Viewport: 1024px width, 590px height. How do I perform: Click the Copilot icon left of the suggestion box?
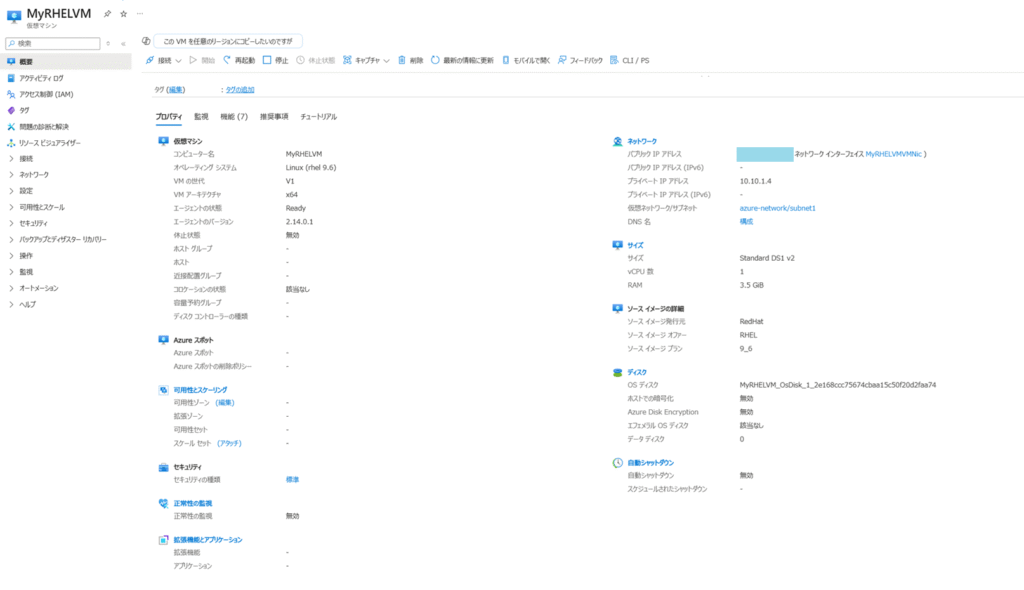coord(146,41)
